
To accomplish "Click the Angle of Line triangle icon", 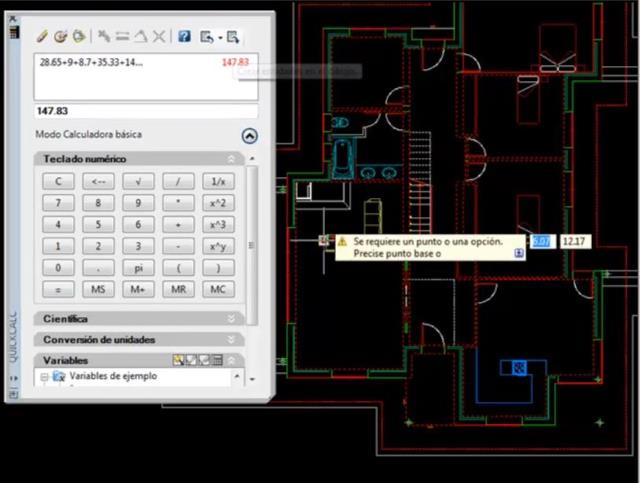I will 140,37.
